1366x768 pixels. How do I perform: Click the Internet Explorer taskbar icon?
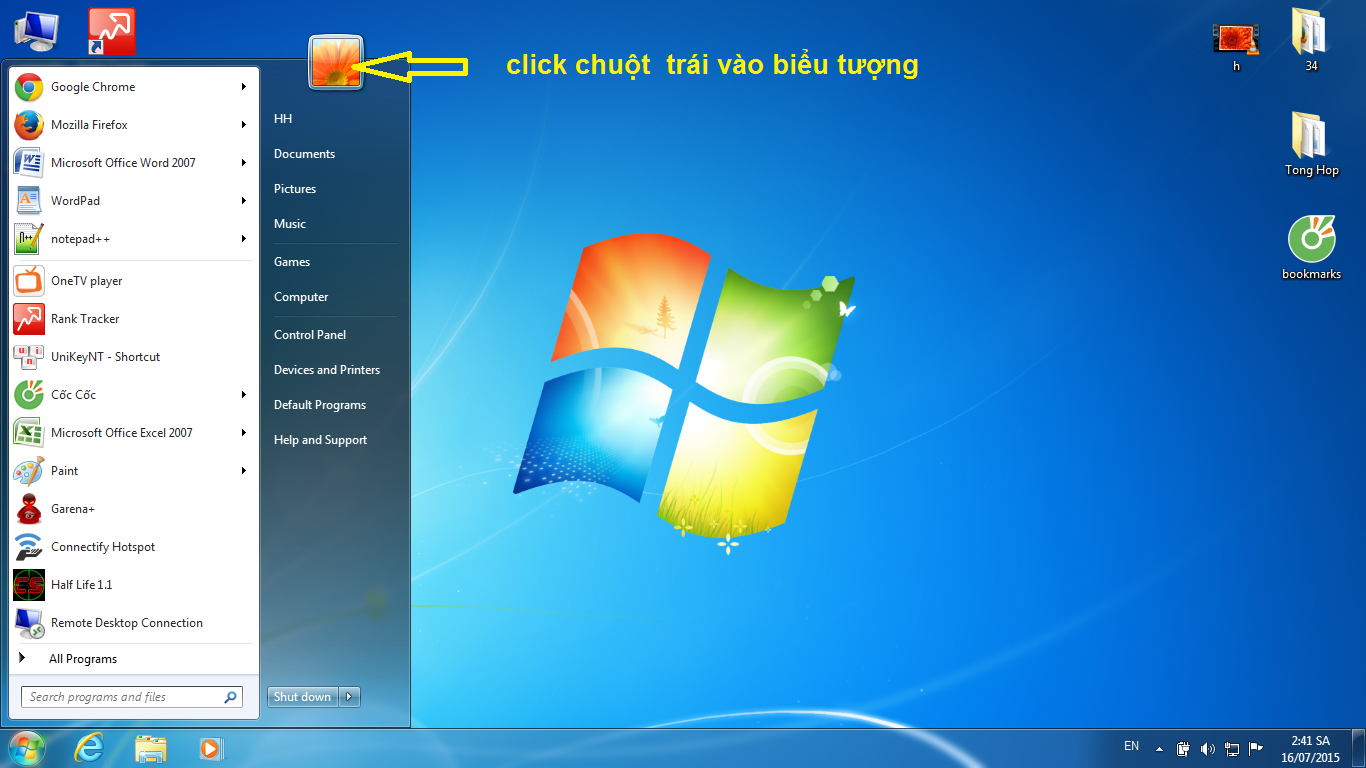click(89, 748)
